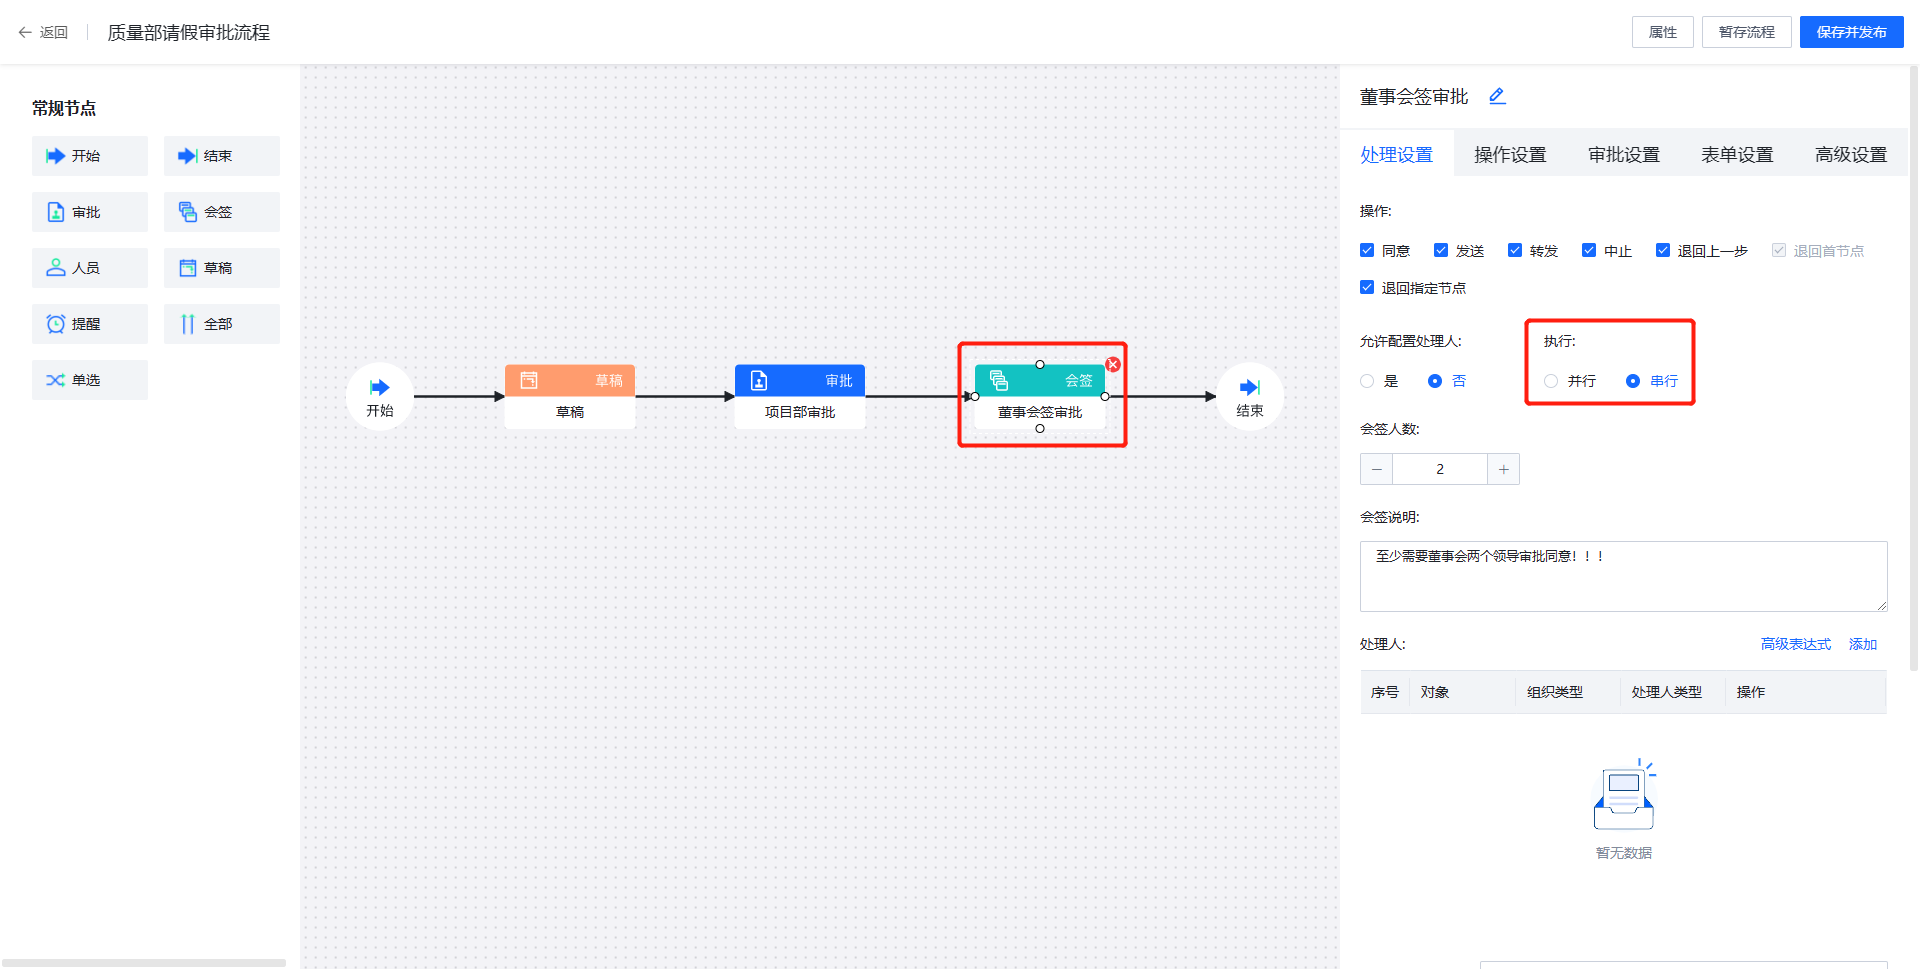The image size is (1920, 969).
Task: Delete node with red X icon
Action: pyautogui.click(x=1113, y=365)
